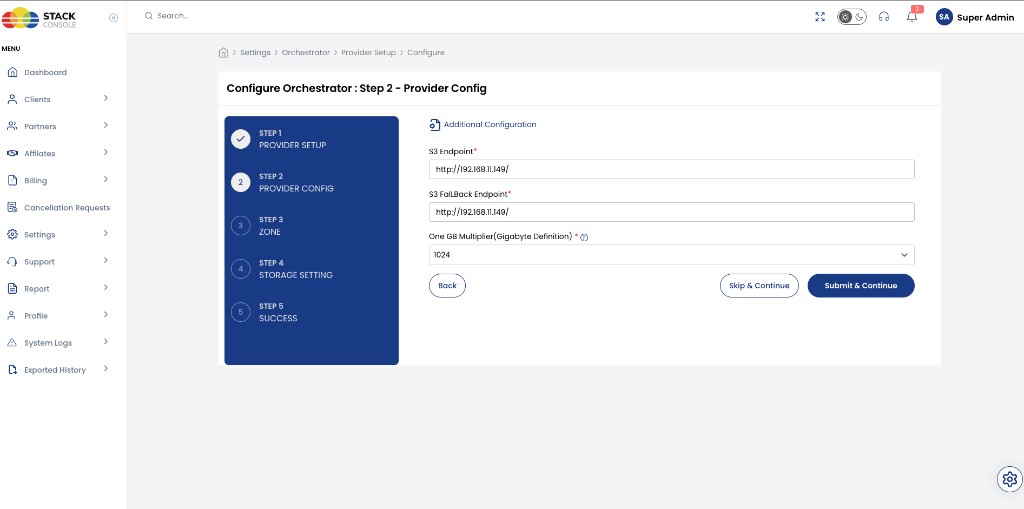Click the breadcrumb home icon
1024x509 pixels.
[x=223, y=52]
